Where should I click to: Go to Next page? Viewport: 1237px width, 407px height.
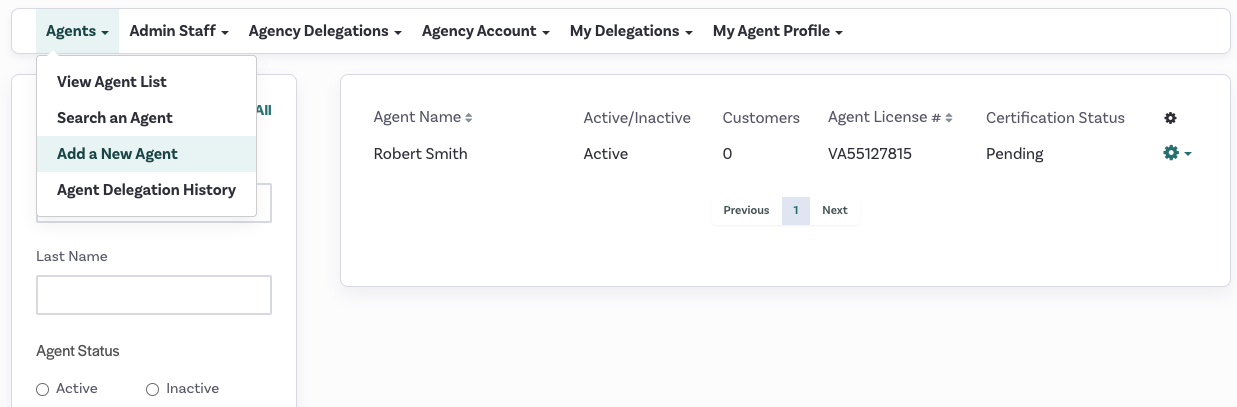835,210
